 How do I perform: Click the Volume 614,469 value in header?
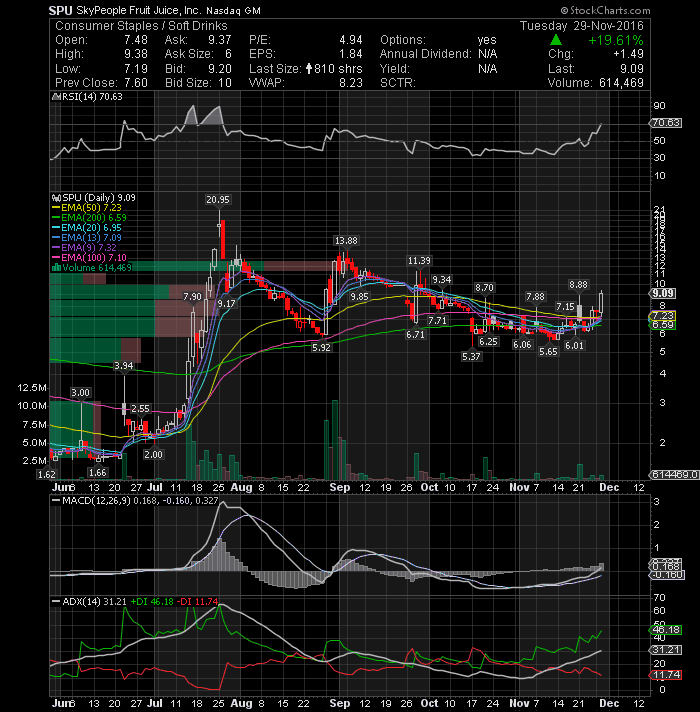[x=621, y=83]
